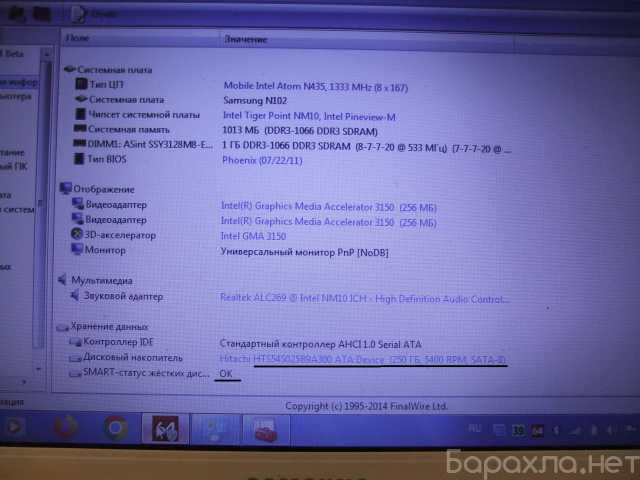Open the Mobile Intel Atom N435 link
This screenshot has width=640, height=480.
(316, 87)
